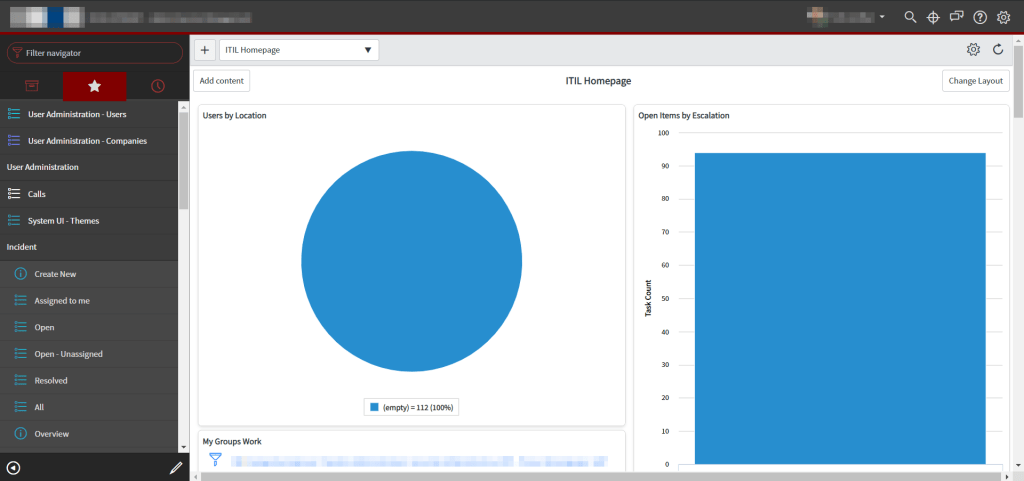Collapse the Incident section in navigator
This screenshot has width=1024, height=481.
(22, 246)
